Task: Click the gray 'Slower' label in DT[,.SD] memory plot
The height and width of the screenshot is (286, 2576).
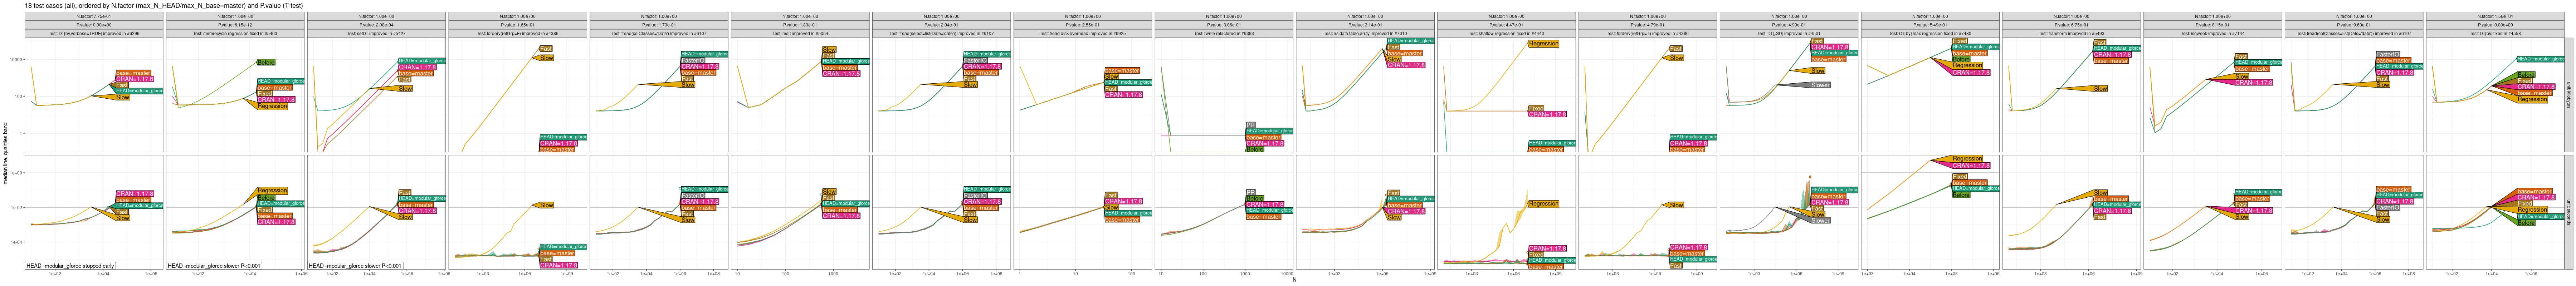Action: pyautogui.click(x=1820, y=85)
